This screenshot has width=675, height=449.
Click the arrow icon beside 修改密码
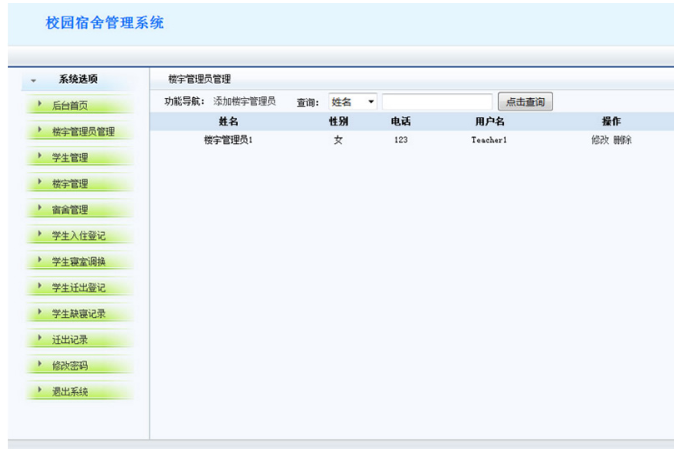(39, 365)
